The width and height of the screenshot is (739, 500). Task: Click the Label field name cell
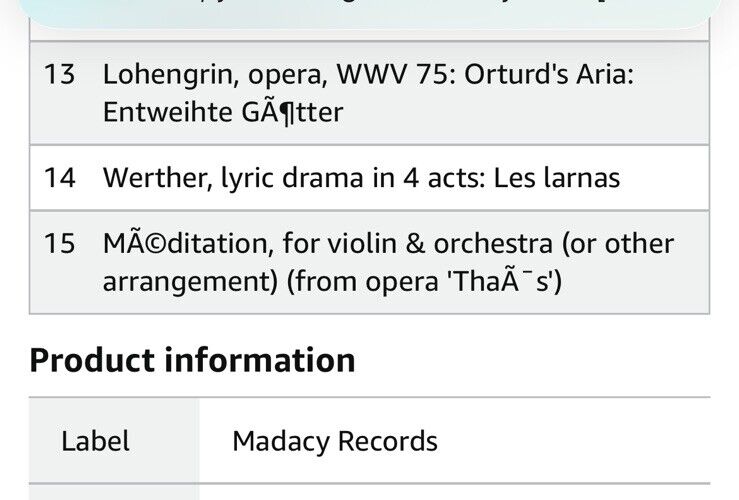(95, 441)
